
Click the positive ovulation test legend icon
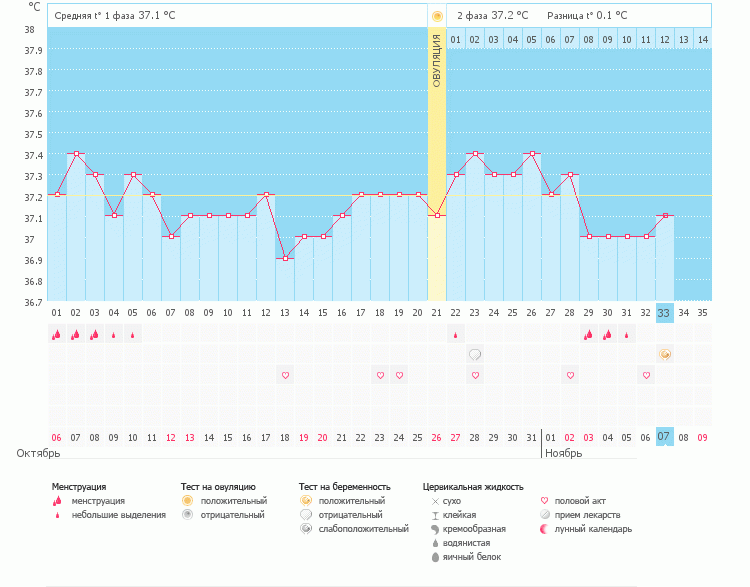click(187, 500)
